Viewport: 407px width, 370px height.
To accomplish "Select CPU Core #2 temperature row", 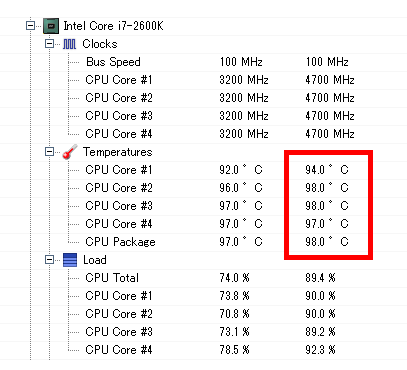I will click(203, 188).
